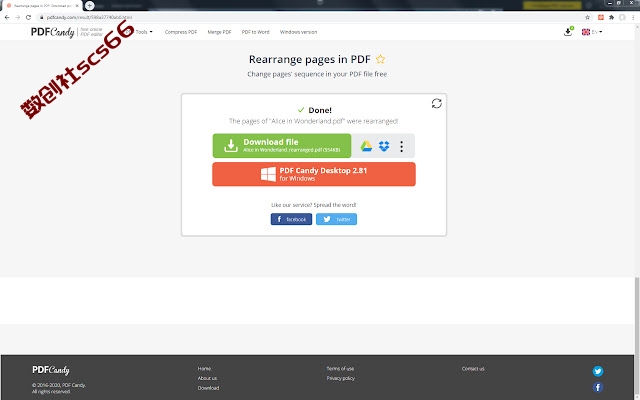Click the PDF Candy logo in header
640x400 pixels.
pyautogui.click(x=53, y=32)
